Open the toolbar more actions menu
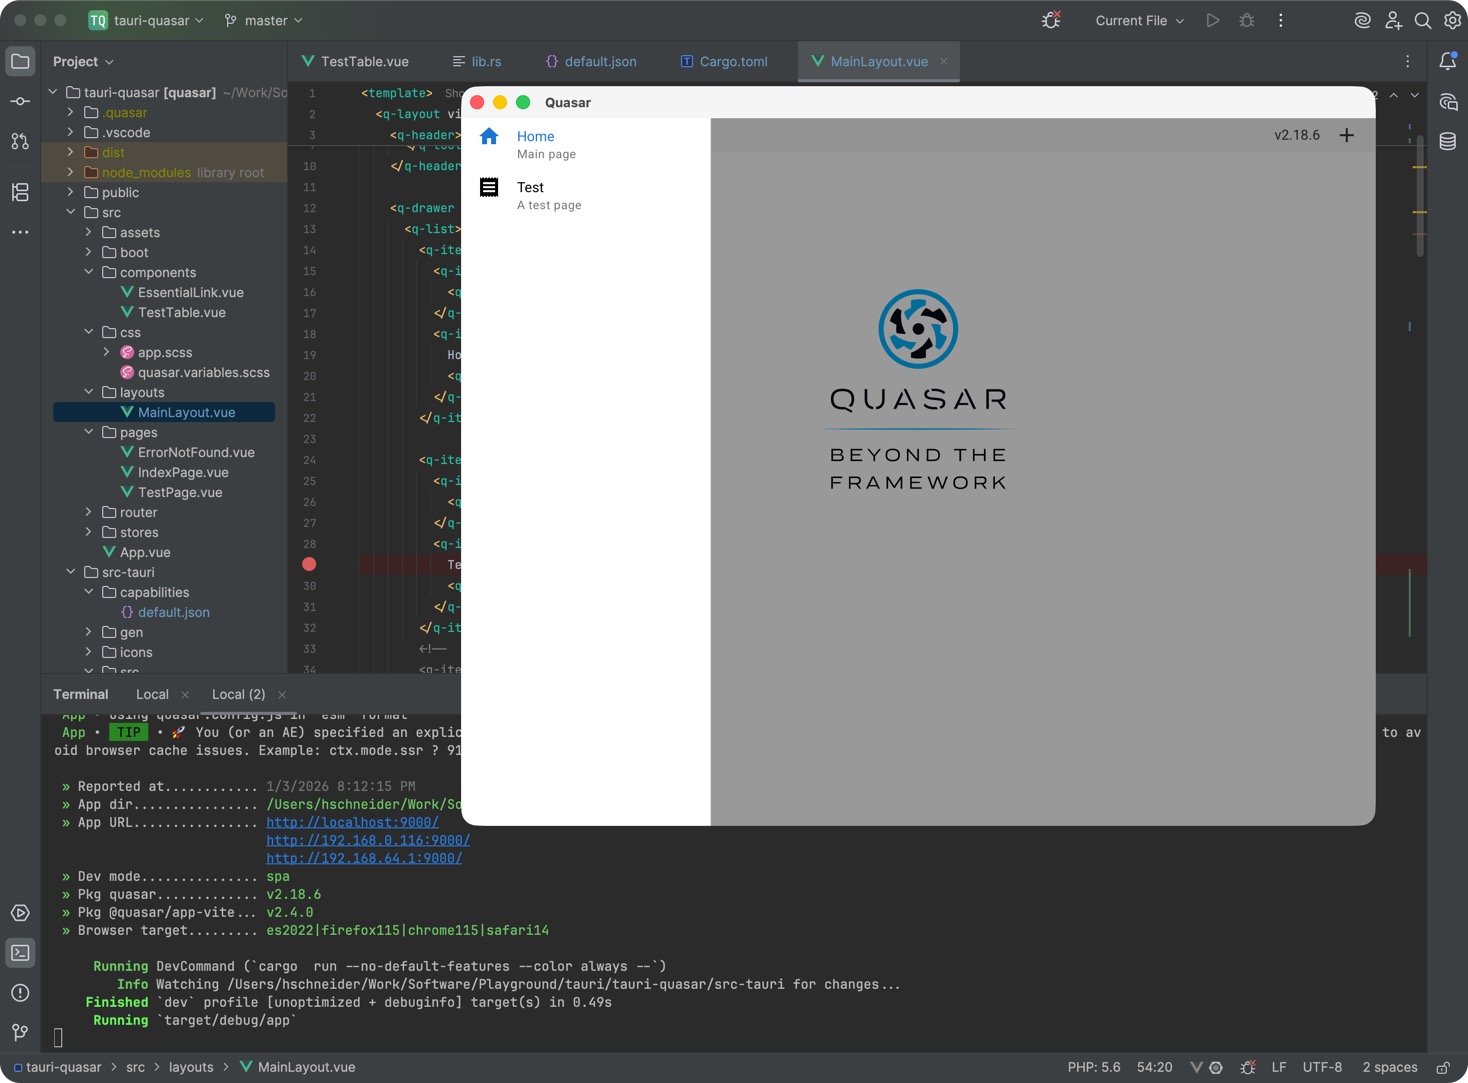This screenshot has height=1083, width=1468. tap(1281, 20)
